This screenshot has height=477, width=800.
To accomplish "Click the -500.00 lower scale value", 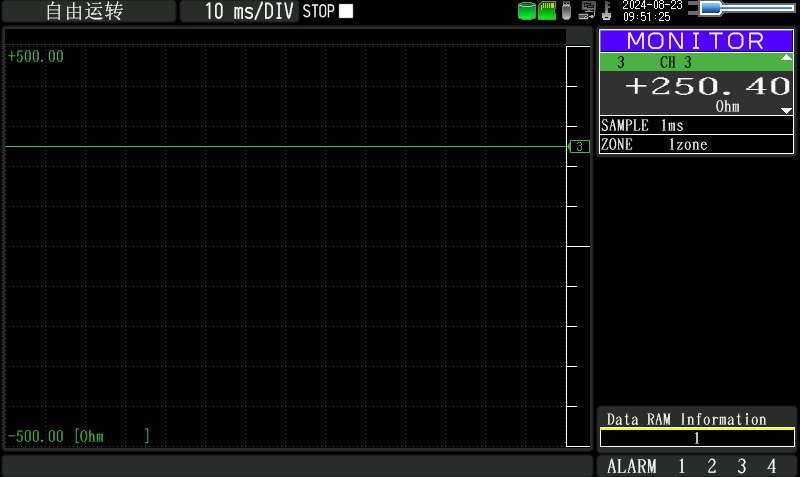I will tap(36, 436).
